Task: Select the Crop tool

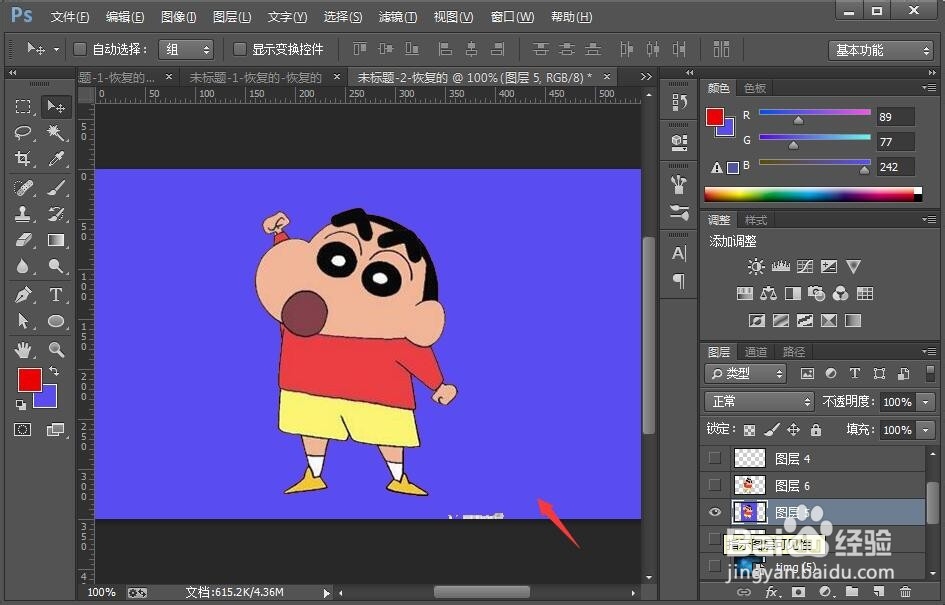Action: [x=23, y=158]
